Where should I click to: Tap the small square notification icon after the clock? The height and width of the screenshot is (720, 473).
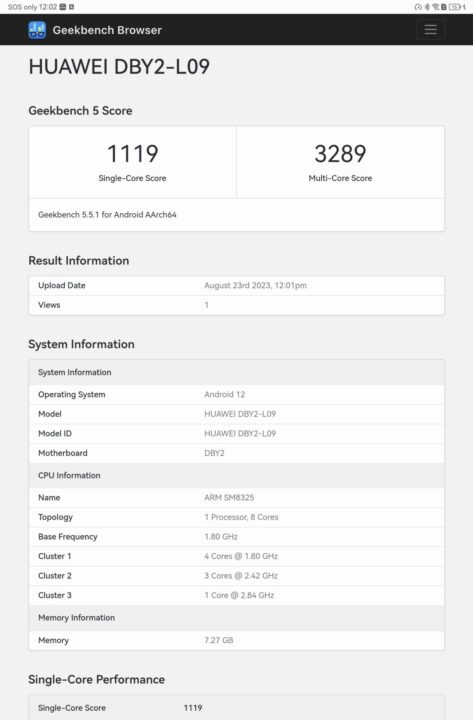point(72,7)
